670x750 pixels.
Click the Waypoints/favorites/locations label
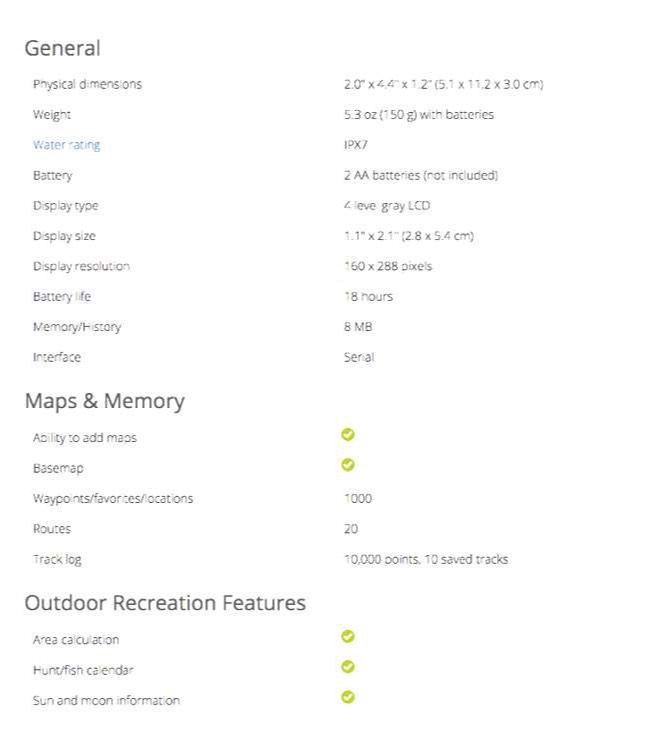tap(113, 498)
